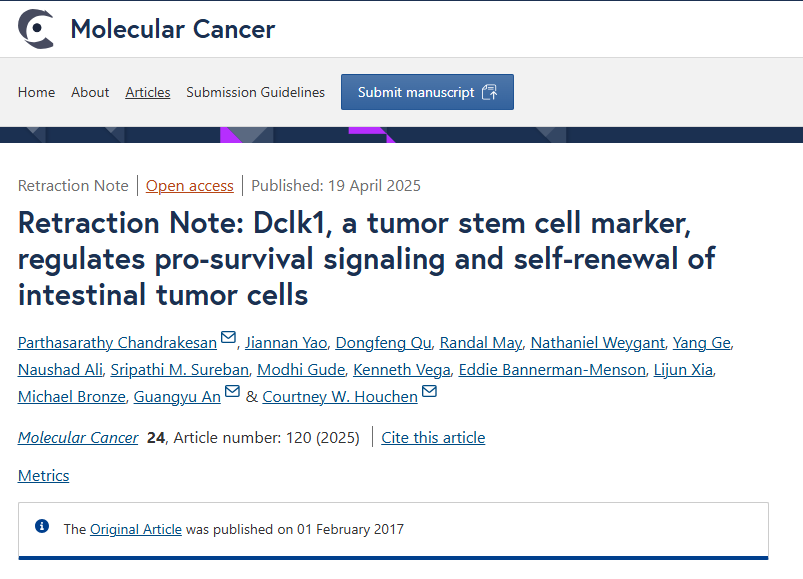Click email envelope icon beside Parthasarathy Chandrakesan
803x579 pixels.
[x=228, y=337]
